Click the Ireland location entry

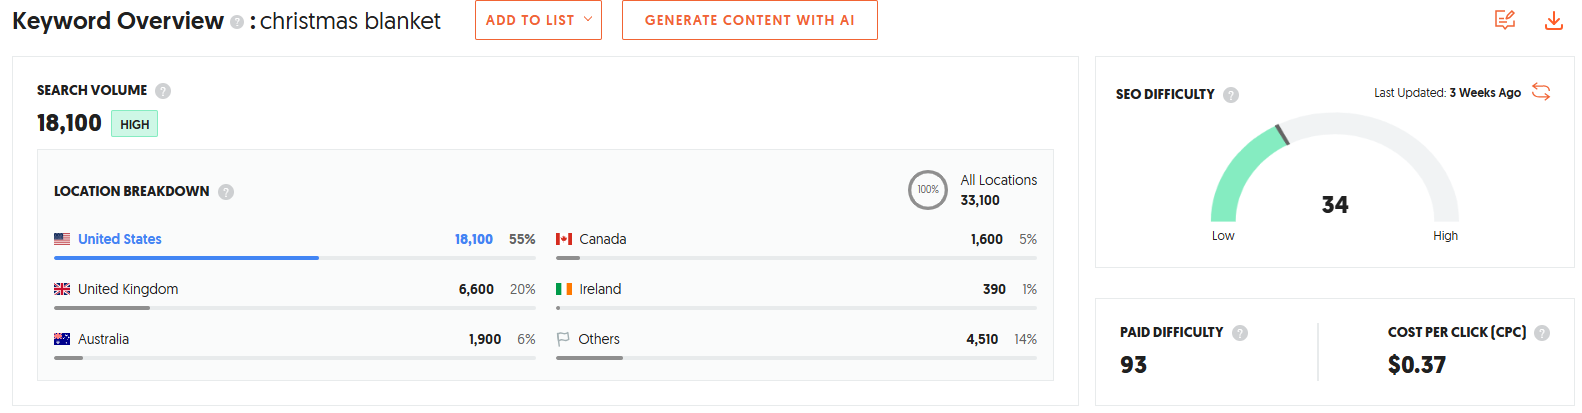[600, 289]
